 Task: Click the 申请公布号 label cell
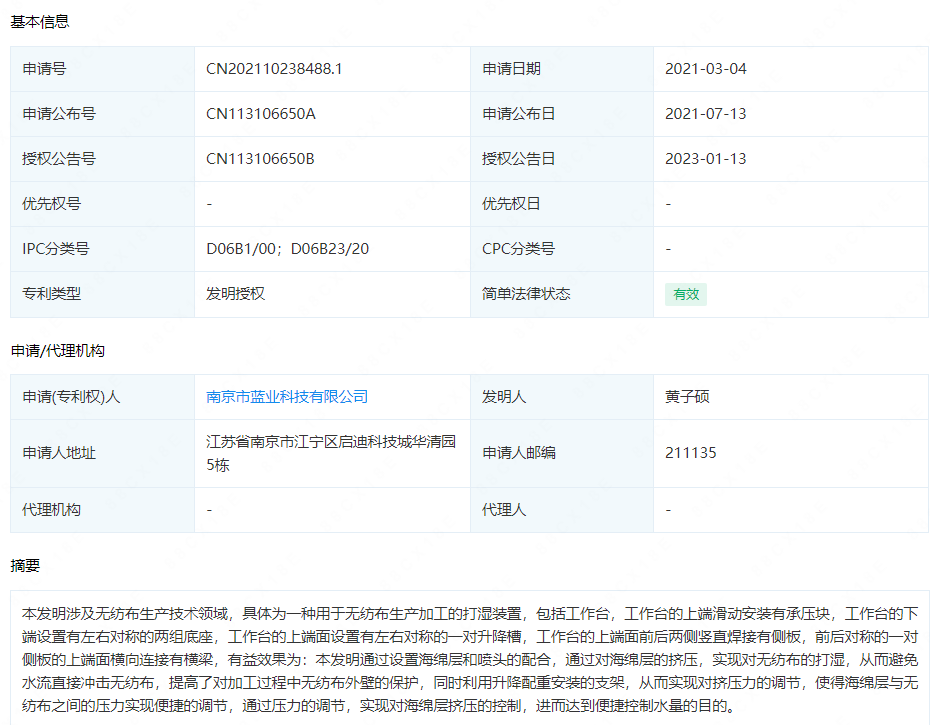[102, 114]
